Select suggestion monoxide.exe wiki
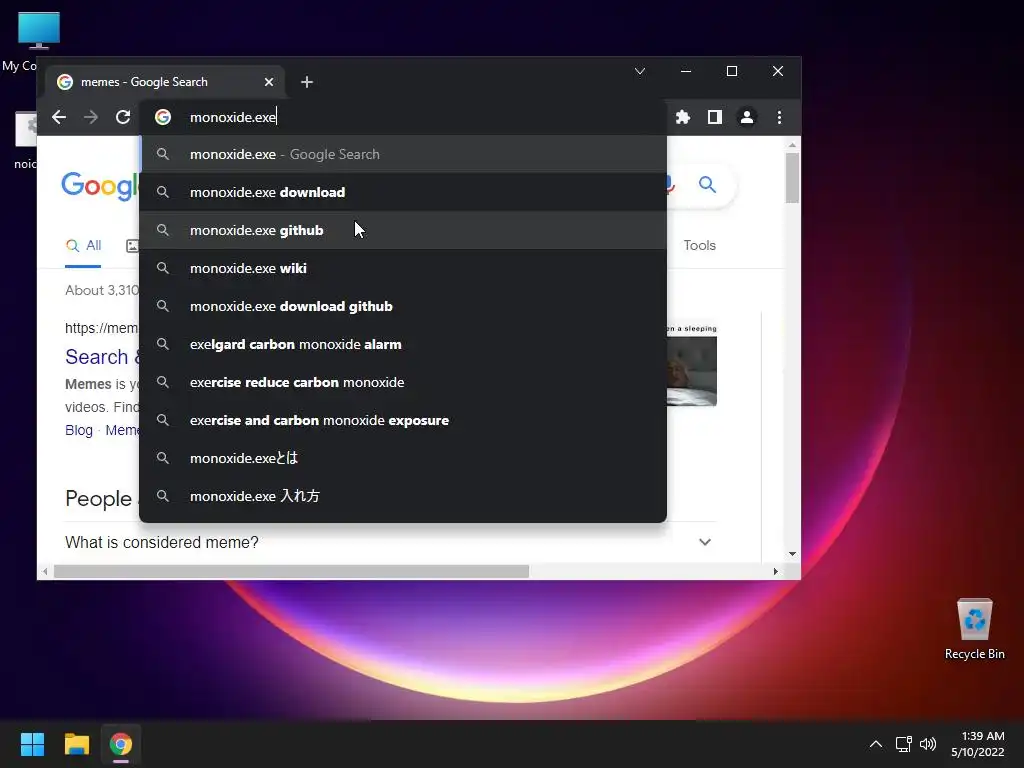Screen dimensions: 1024x768 [403, 268]
